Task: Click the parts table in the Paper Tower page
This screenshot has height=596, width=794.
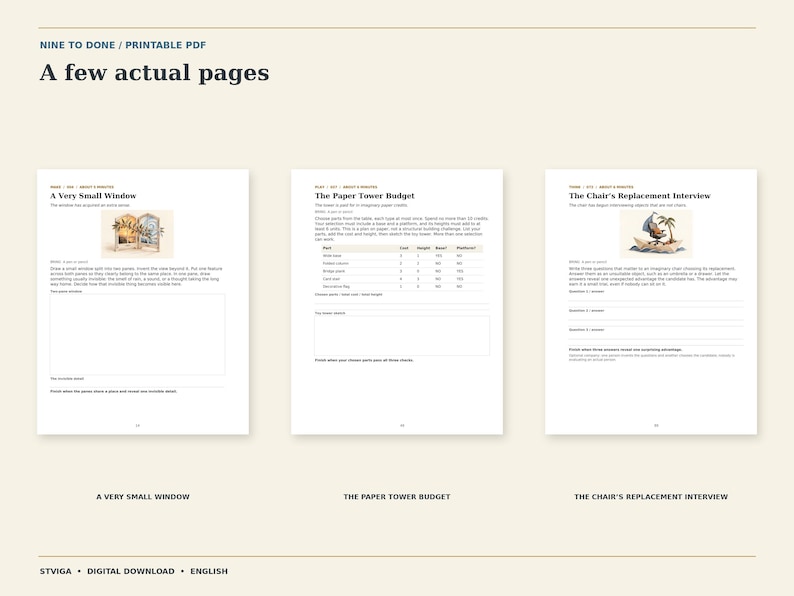Action: click(x=402, y=267)
